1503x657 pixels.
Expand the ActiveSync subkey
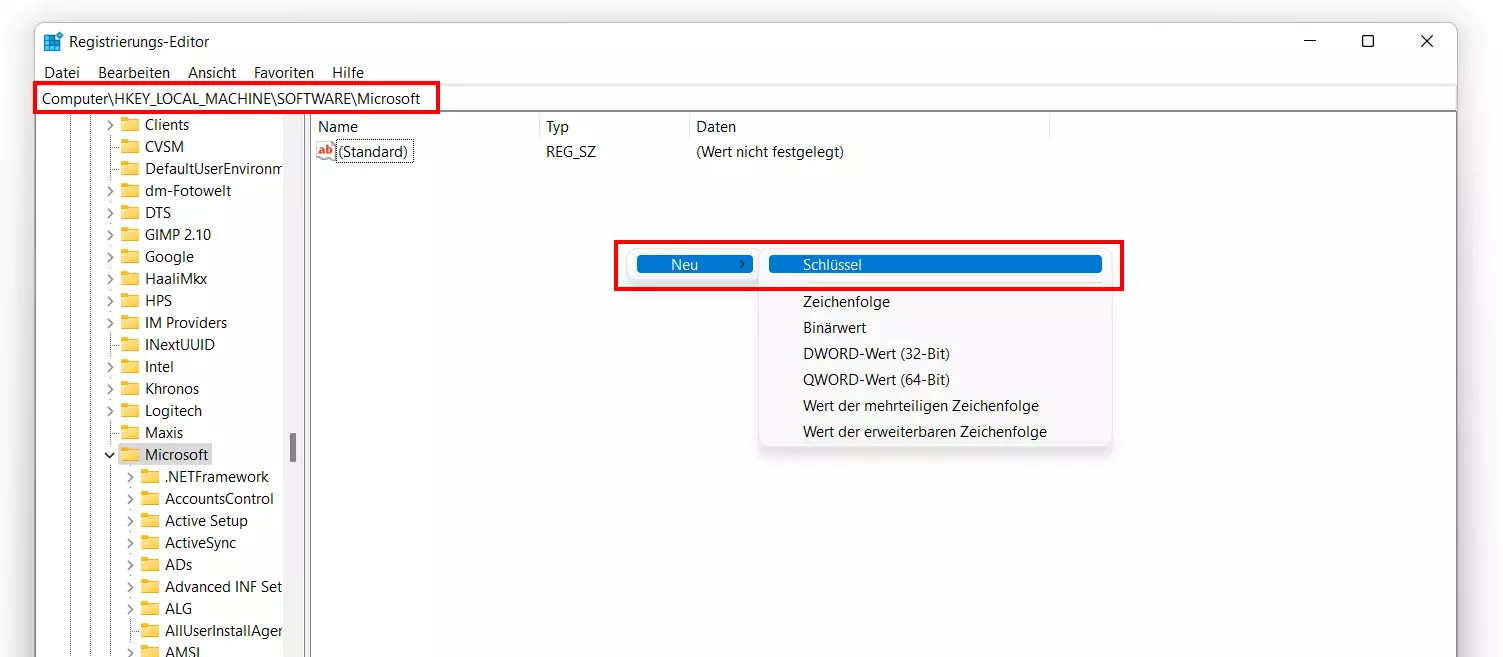pyautogui.click(x=130, y=543)
